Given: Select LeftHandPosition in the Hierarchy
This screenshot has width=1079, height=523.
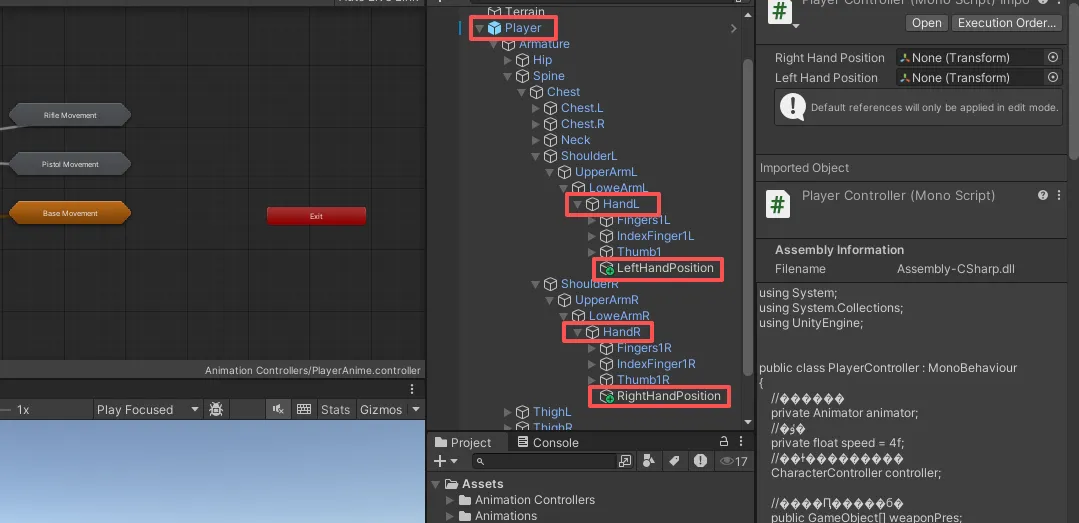Looking at the screenshot, I should click(x=665, y=268).
